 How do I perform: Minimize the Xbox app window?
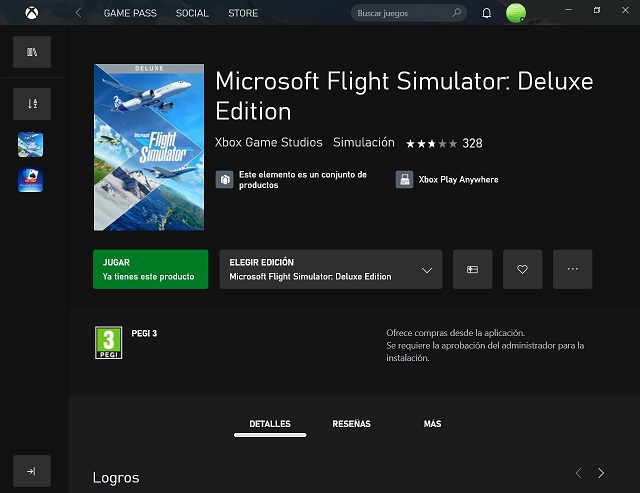coord(568,10)
